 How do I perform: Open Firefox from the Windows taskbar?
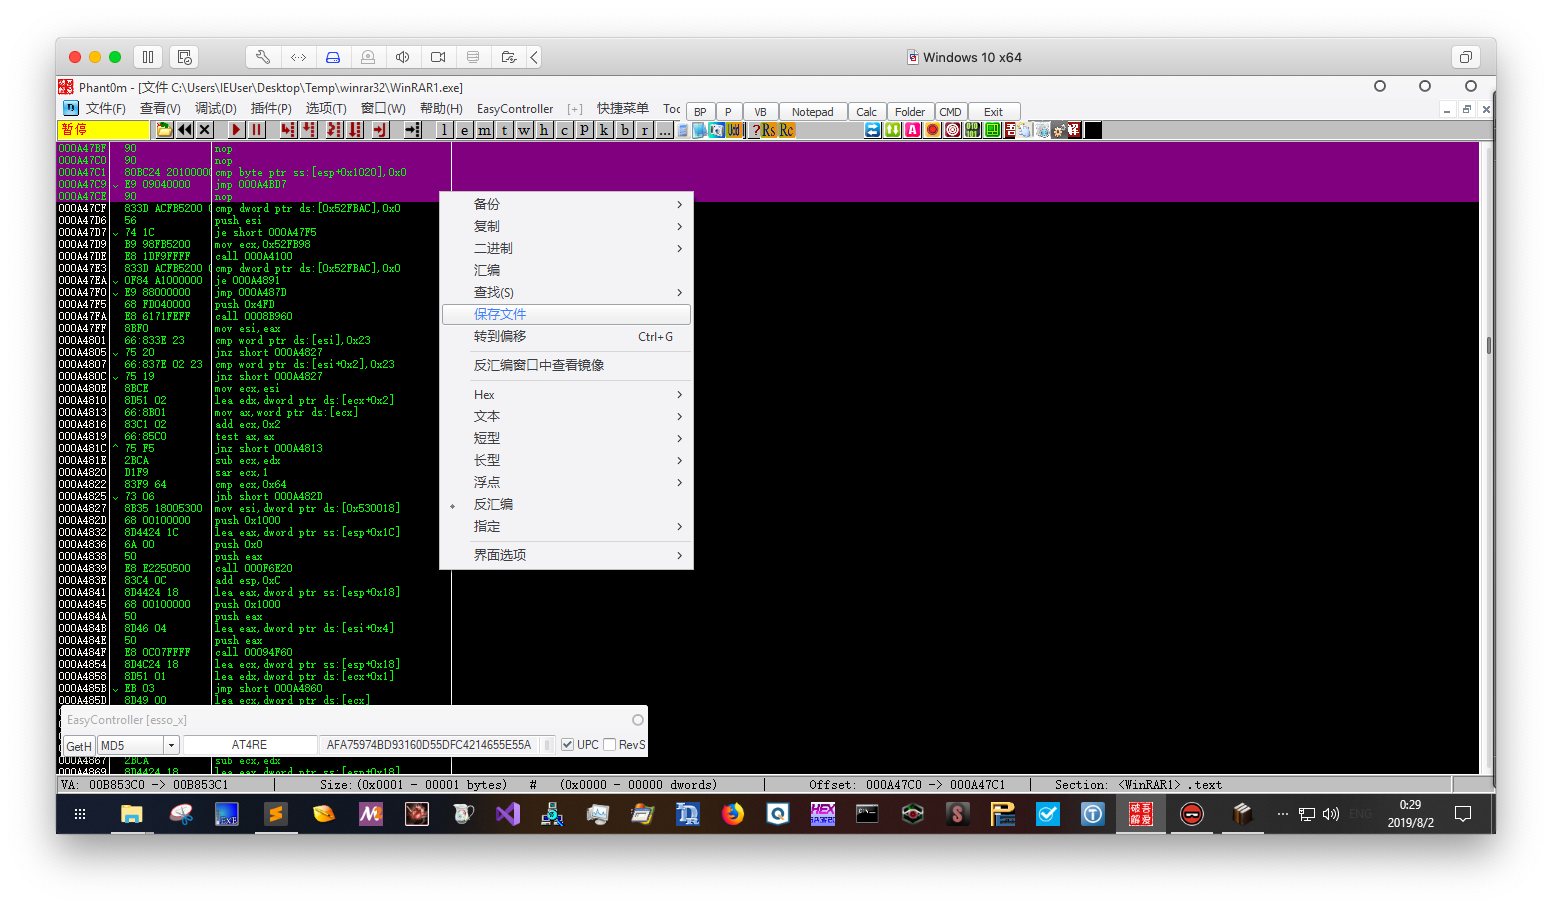(733, 814)
